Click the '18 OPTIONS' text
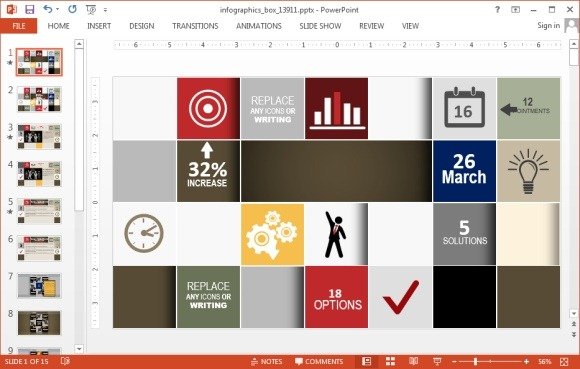The image size is (580, 369). tap(337, 299)
